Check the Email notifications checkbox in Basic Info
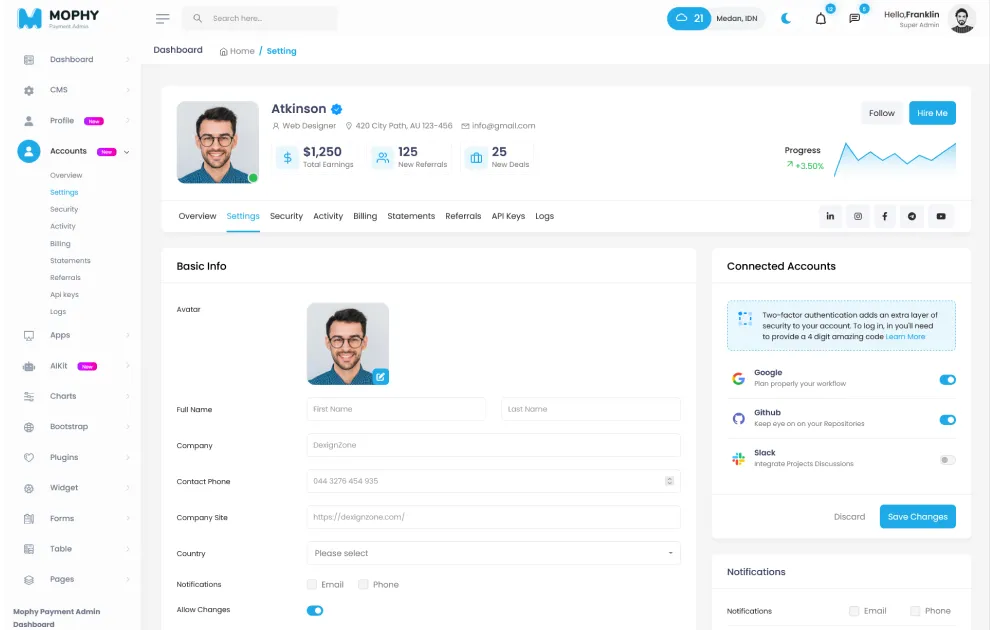Screen dimensions: 990x630 (x=312, y=585)
